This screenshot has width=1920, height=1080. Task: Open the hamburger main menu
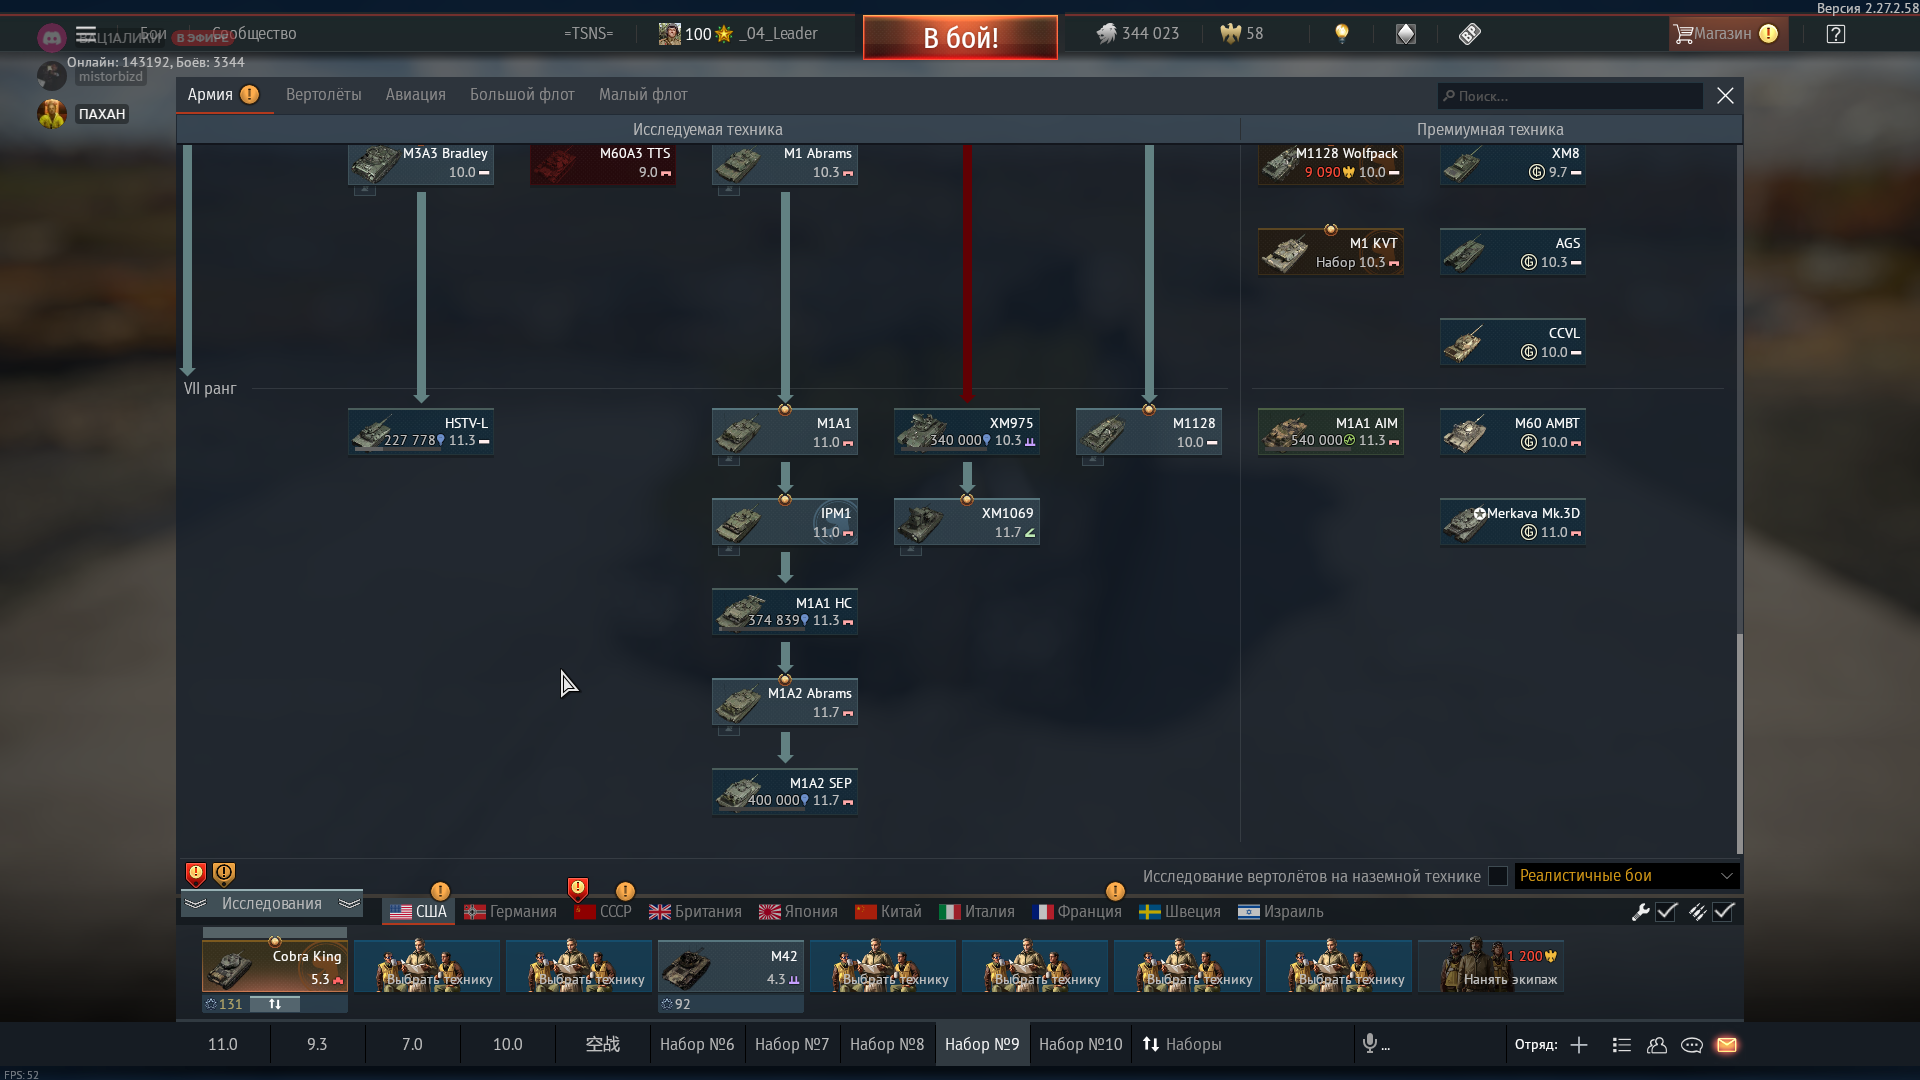tap(86, 33)
